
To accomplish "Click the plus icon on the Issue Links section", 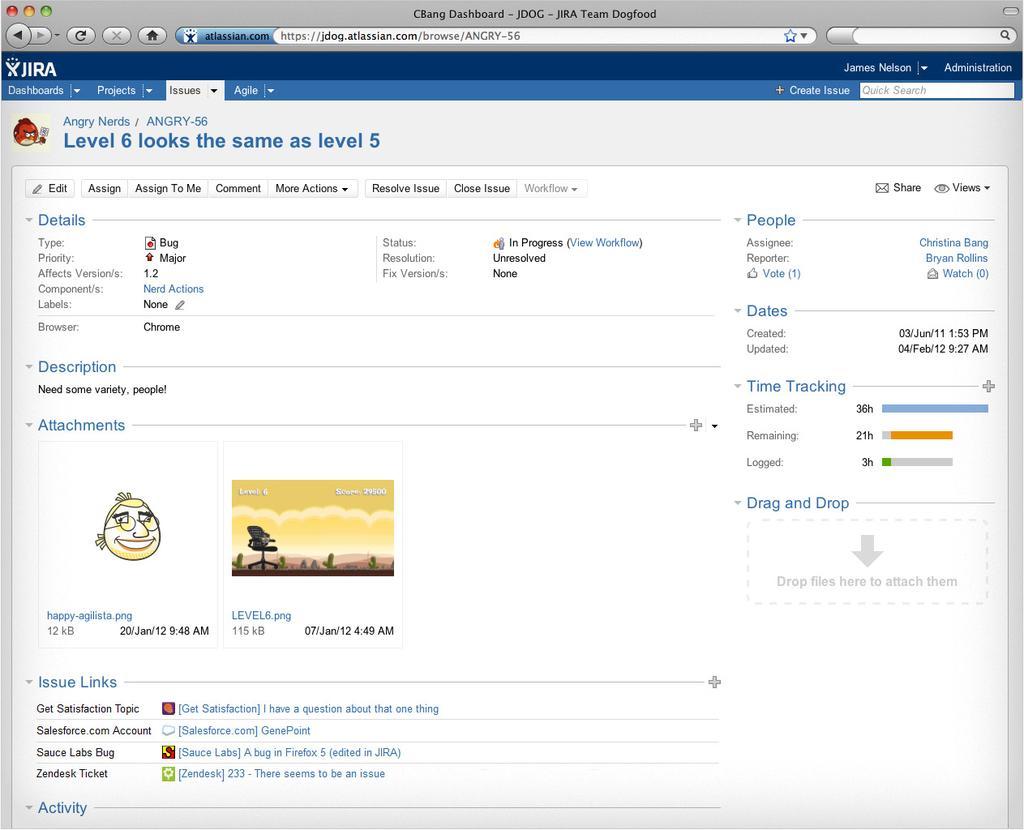I will (714, 681).
